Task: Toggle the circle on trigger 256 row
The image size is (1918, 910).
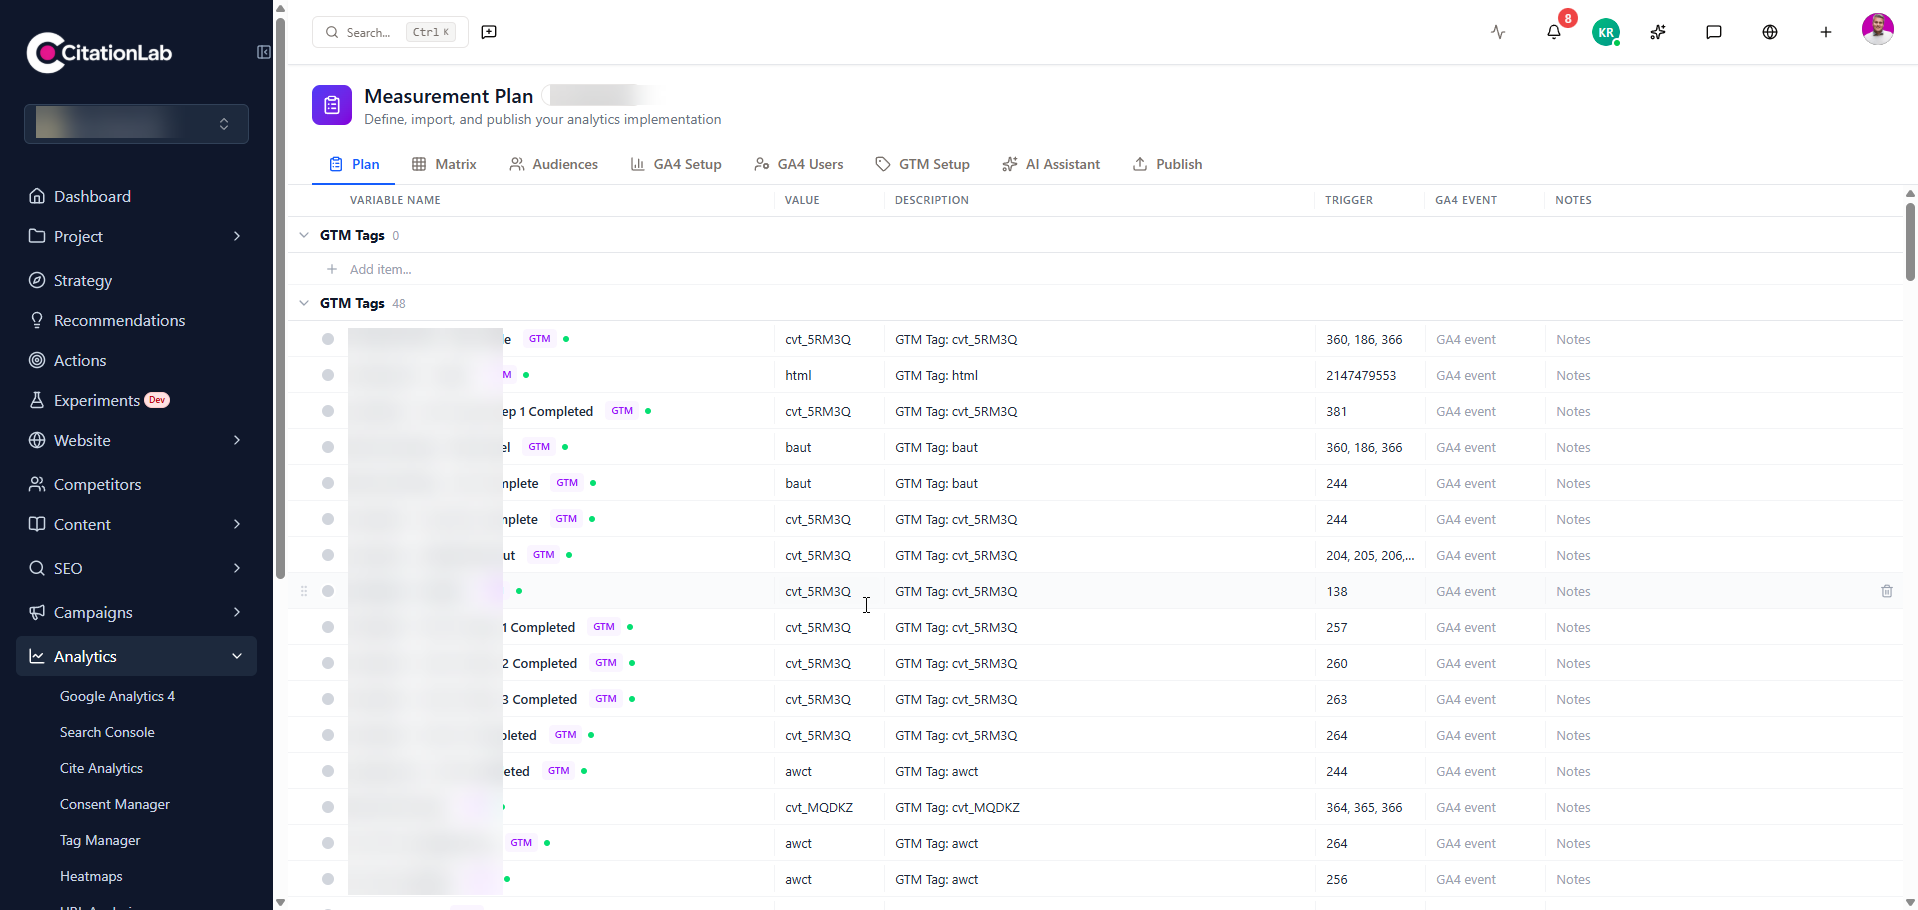Action: 328,879
